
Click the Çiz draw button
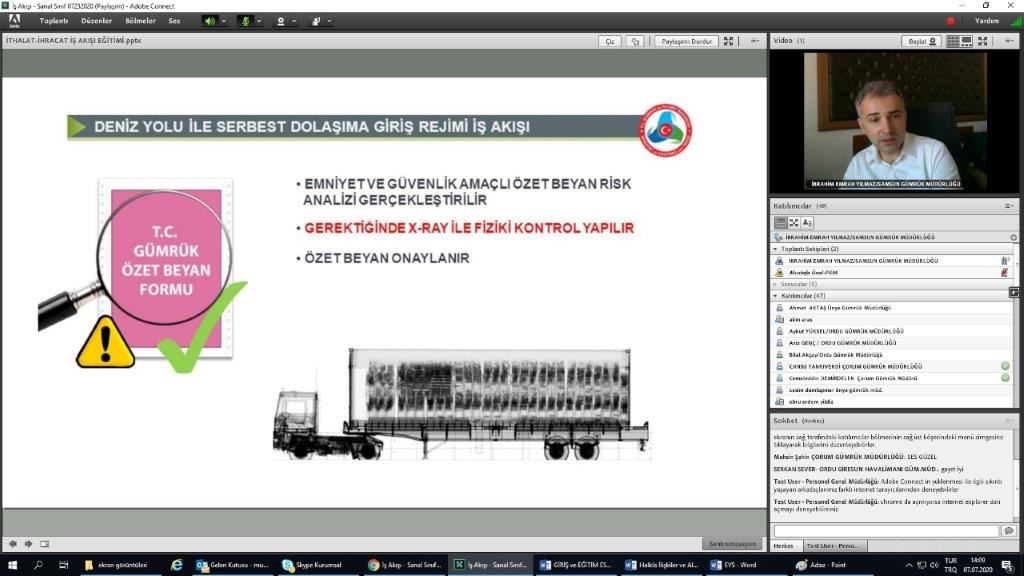pyautogui.click(x=609, y=41)
